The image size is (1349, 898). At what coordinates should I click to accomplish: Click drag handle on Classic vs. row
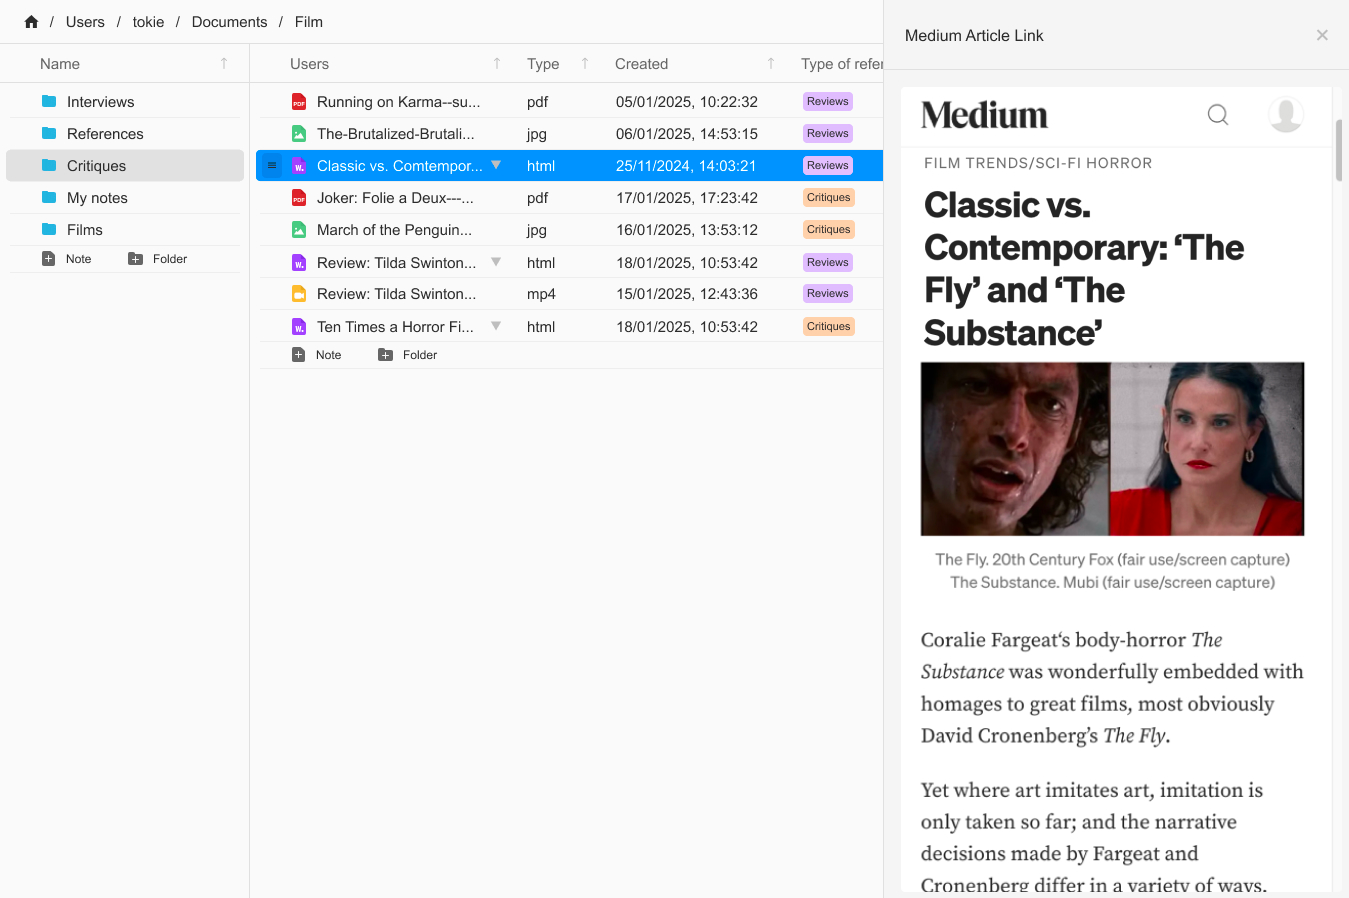(272, 165)
